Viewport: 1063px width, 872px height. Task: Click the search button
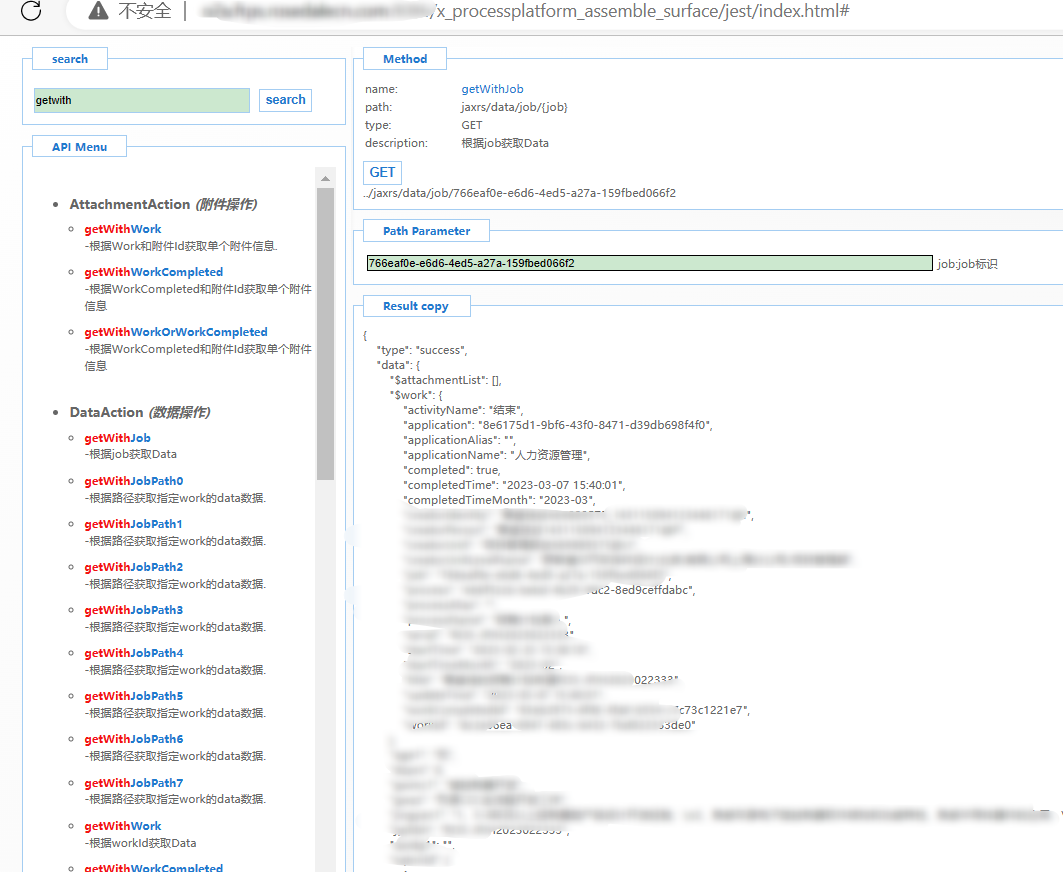pos(285,100)
